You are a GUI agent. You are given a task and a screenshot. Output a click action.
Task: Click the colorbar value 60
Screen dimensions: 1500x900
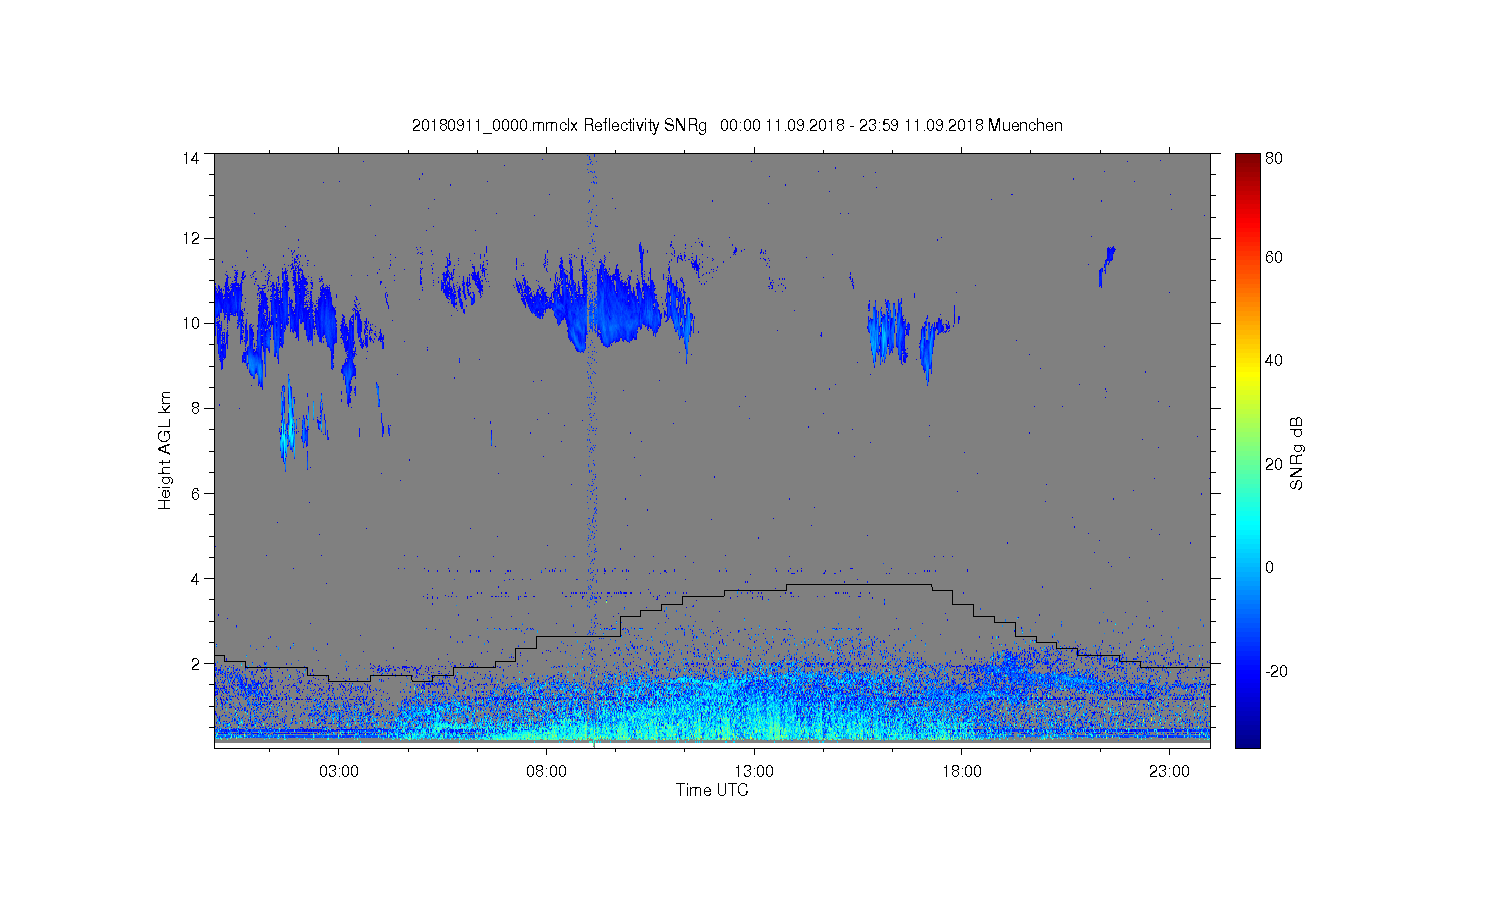tap(1274, 258)
